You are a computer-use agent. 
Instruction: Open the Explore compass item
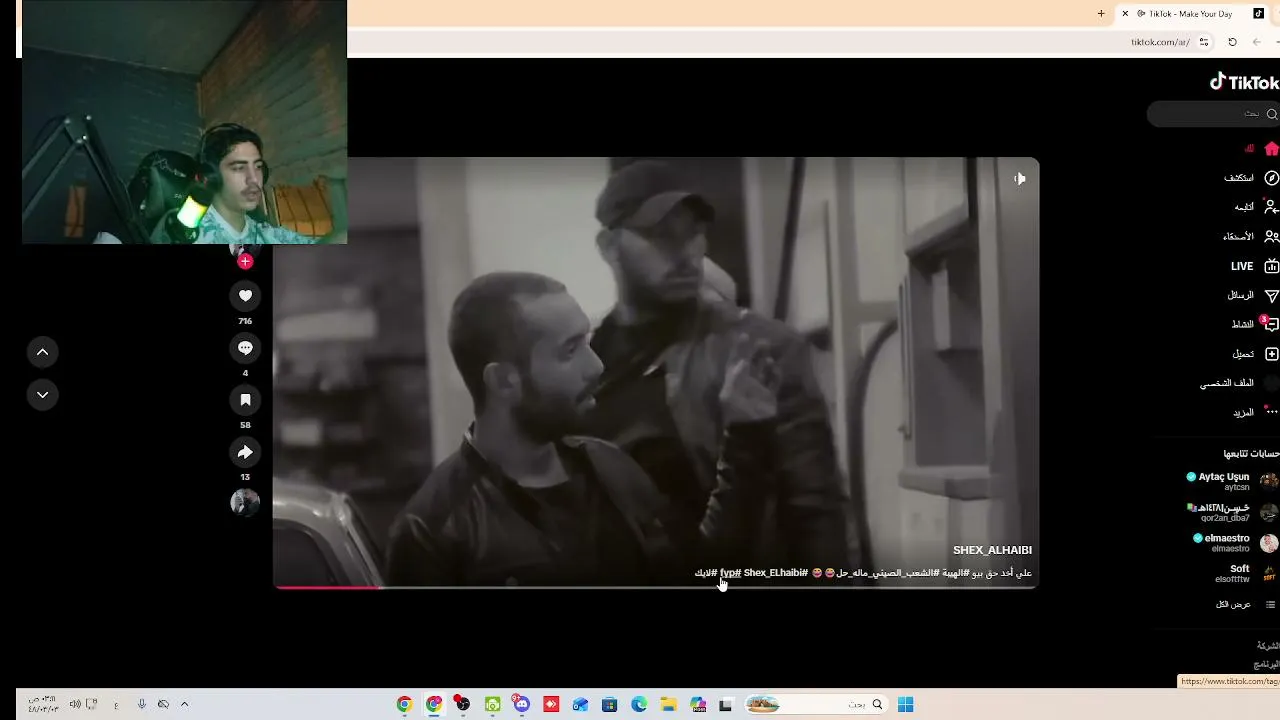(x=1251, y=178)
